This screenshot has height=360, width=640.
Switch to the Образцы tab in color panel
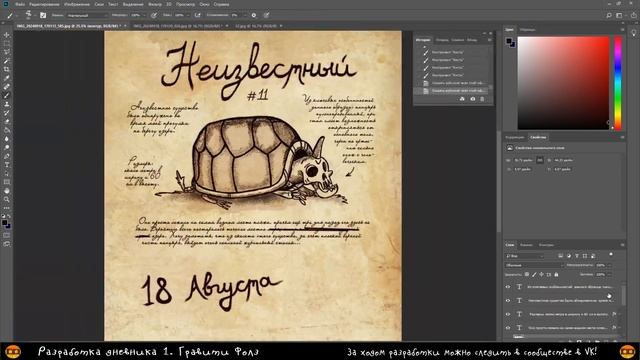click(x=527, y=30)
